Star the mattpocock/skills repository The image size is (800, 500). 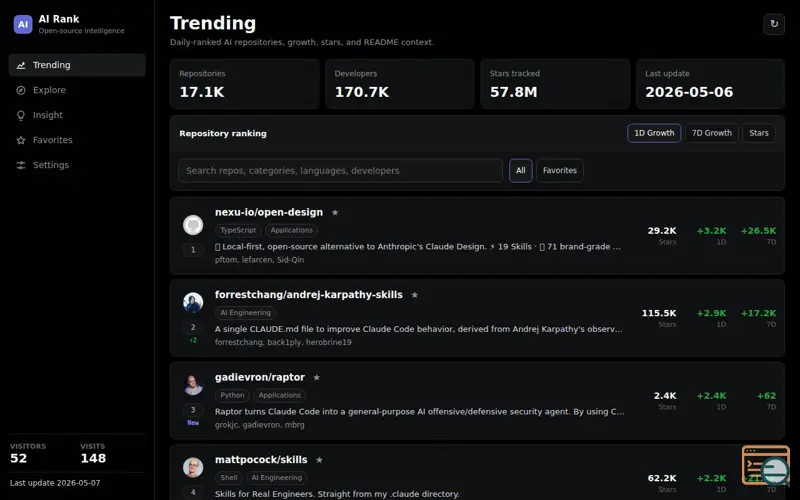tap(319, 460)
